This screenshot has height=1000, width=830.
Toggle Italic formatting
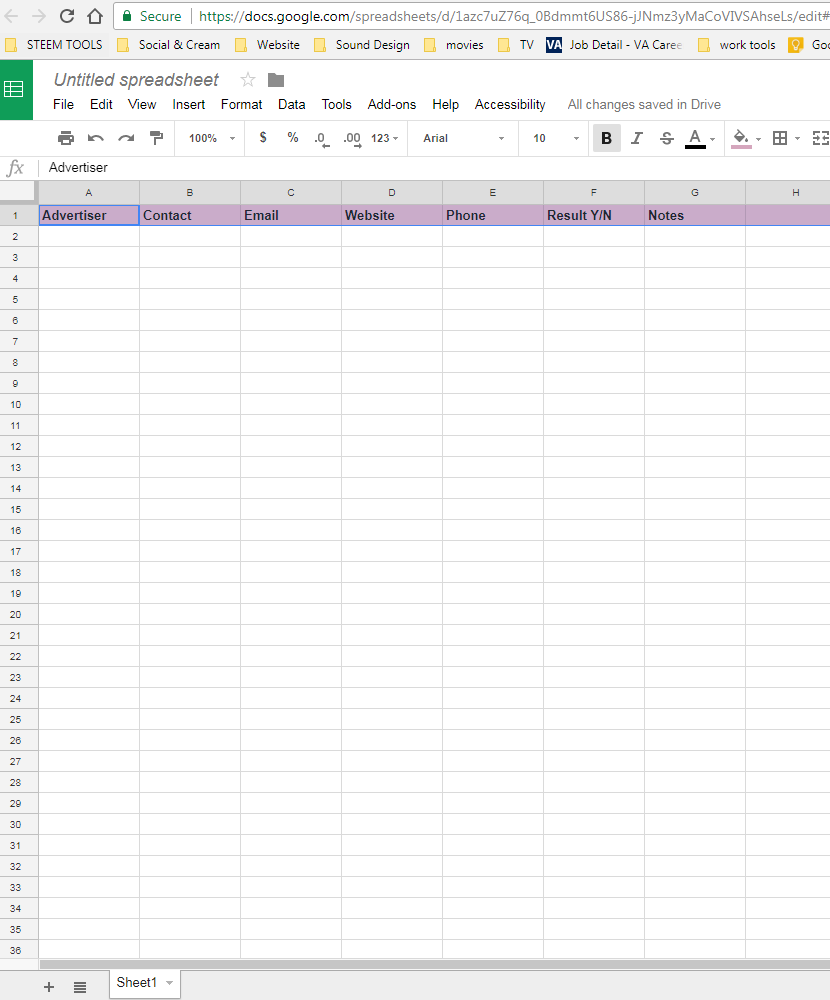[637, 138]
